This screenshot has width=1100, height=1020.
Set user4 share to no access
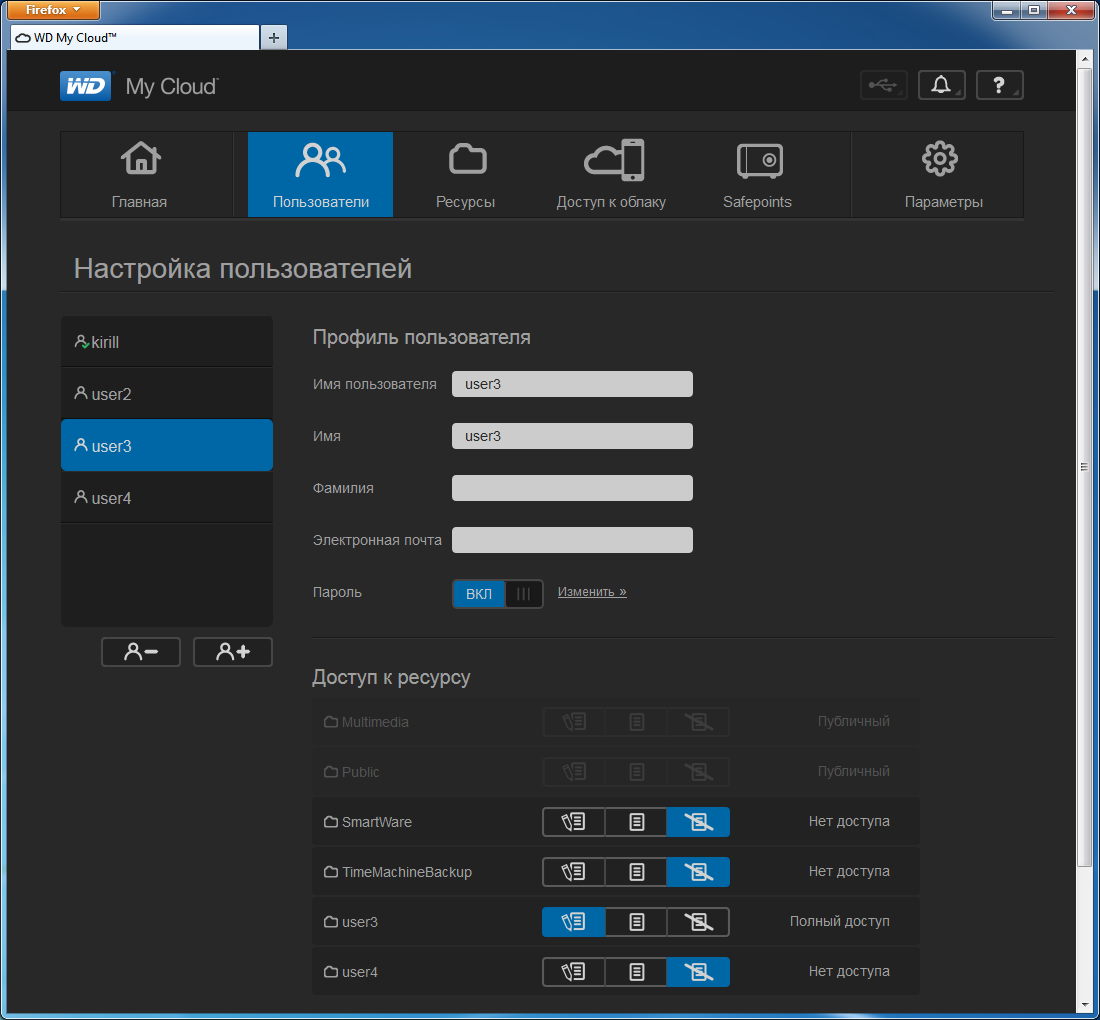click(x=698, y=972)
